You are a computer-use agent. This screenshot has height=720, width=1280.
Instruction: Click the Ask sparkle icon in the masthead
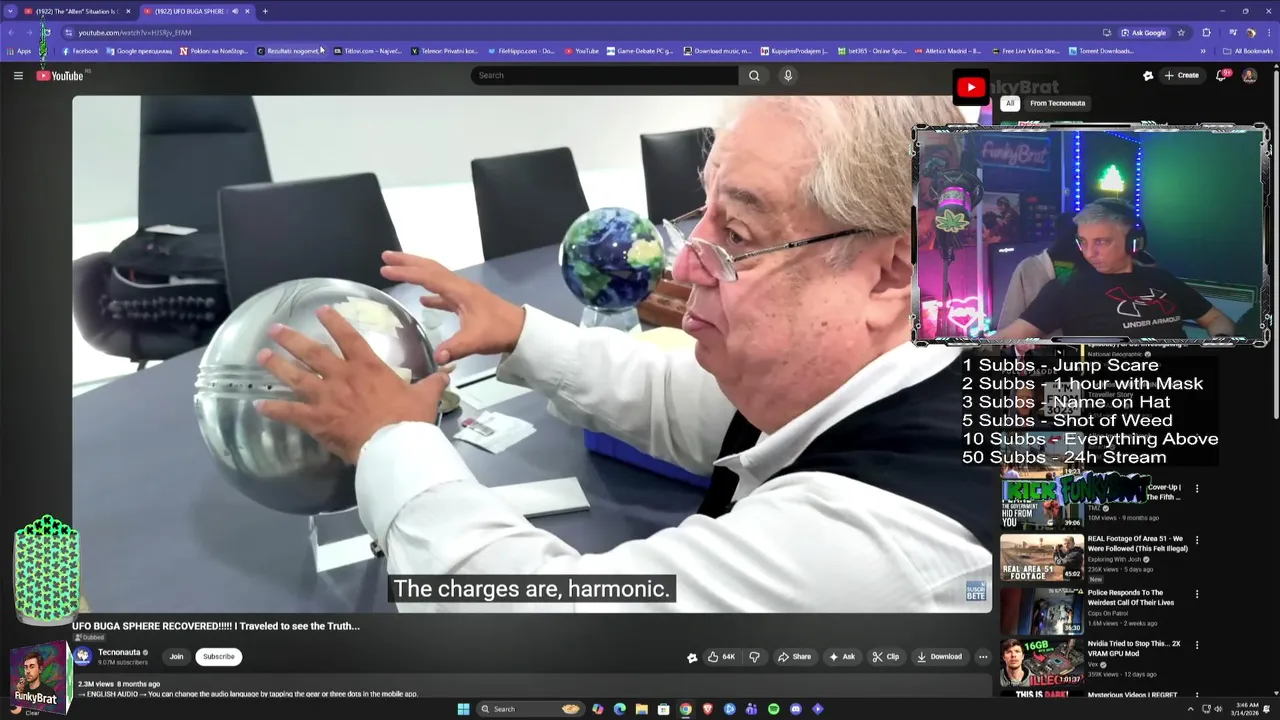click(1148, 75)
